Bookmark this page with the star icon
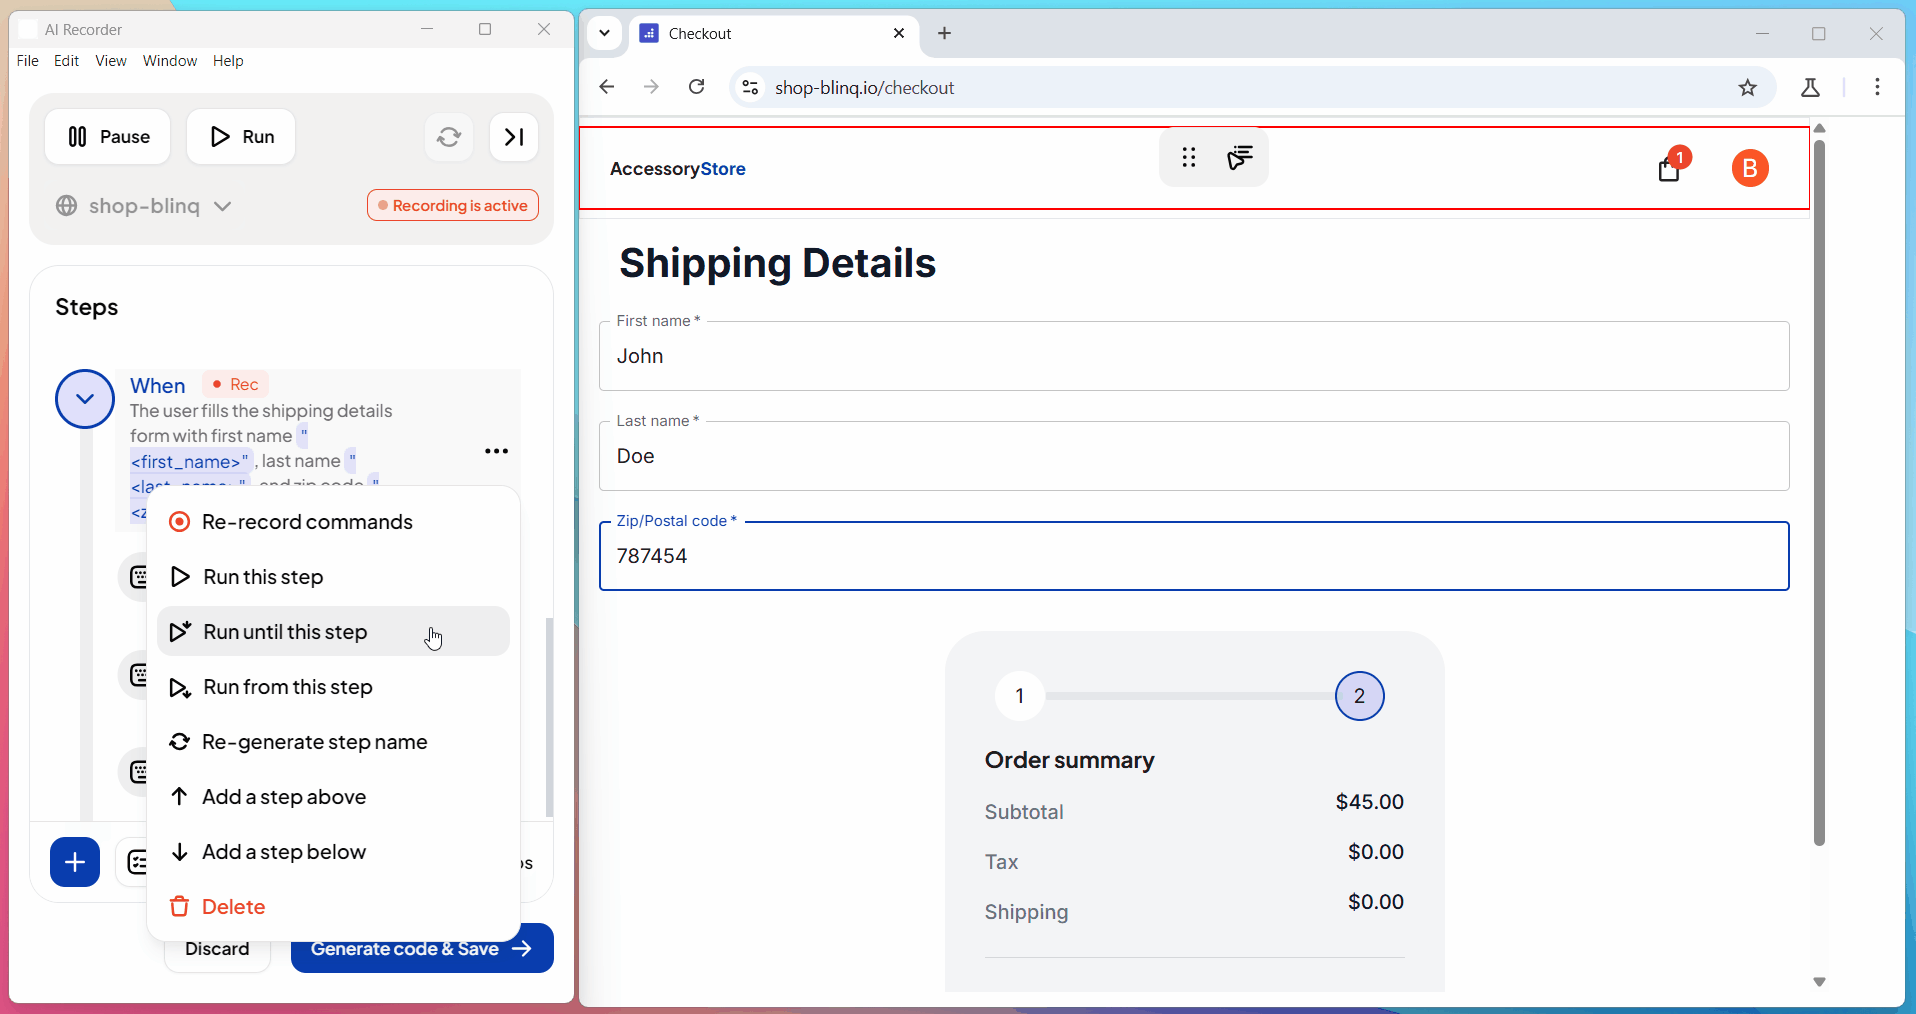The image size is (1916, 1014). [1747, 88]
